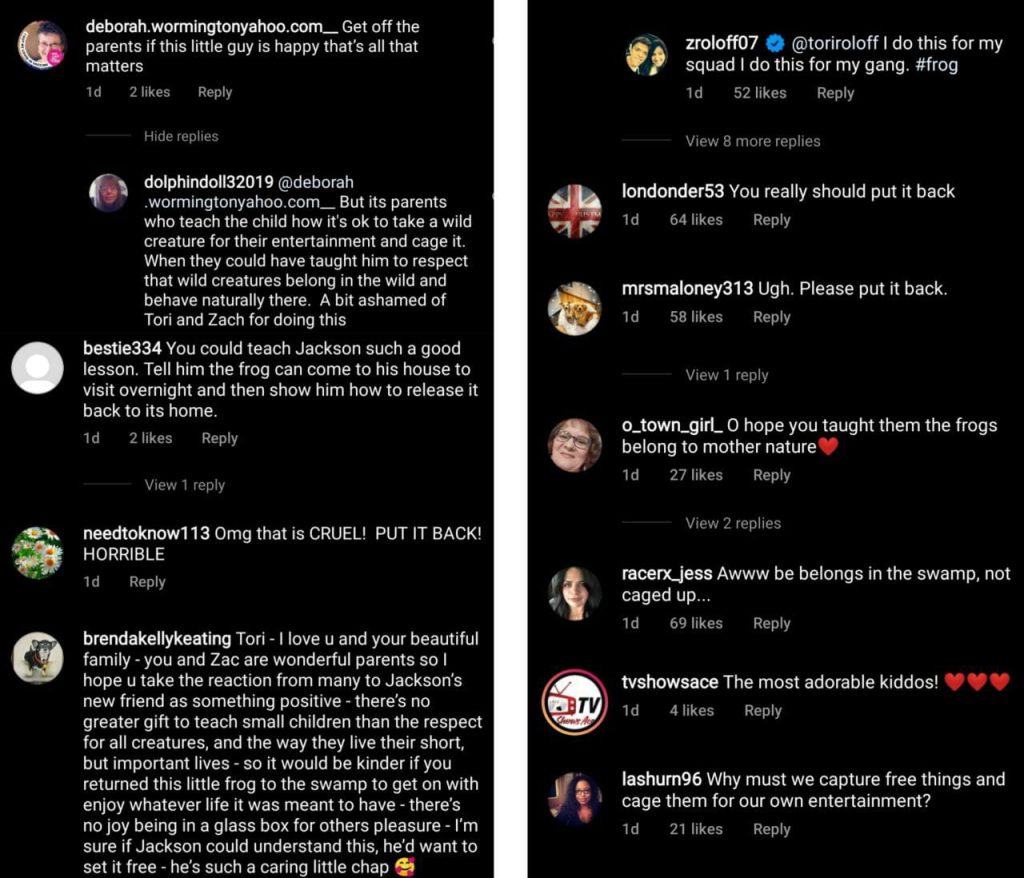Tap needtoknow113's daisy flower avatar
The height and width of the screenshot is (878, 1024).
(38, 552)
